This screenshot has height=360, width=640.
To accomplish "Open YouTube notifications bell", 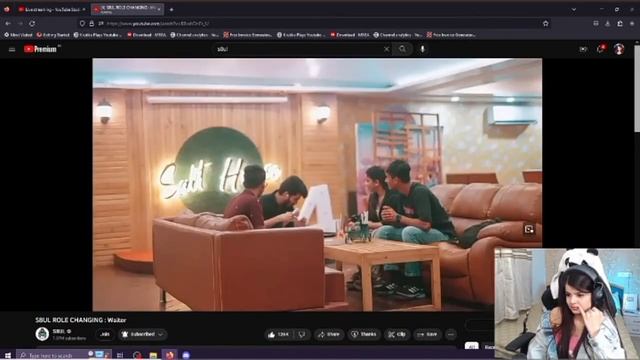I will 601,49.
